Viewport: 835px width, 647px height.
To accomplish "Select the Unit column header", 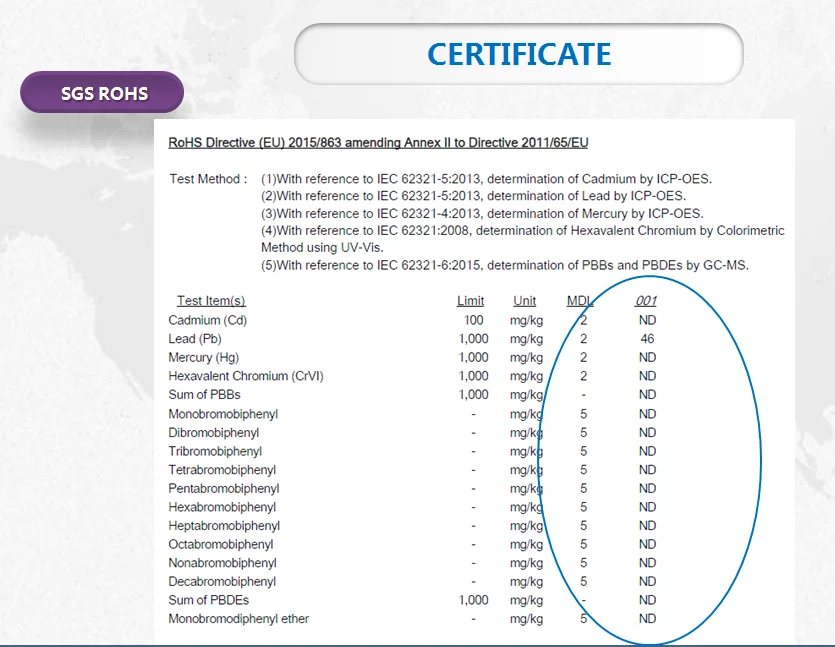I will click(525, 301).
